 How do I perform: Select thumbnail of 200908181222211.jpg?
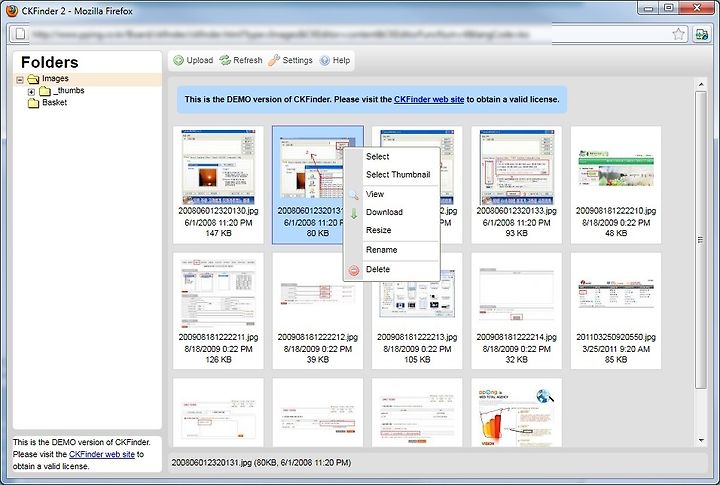tap(218, 293)
